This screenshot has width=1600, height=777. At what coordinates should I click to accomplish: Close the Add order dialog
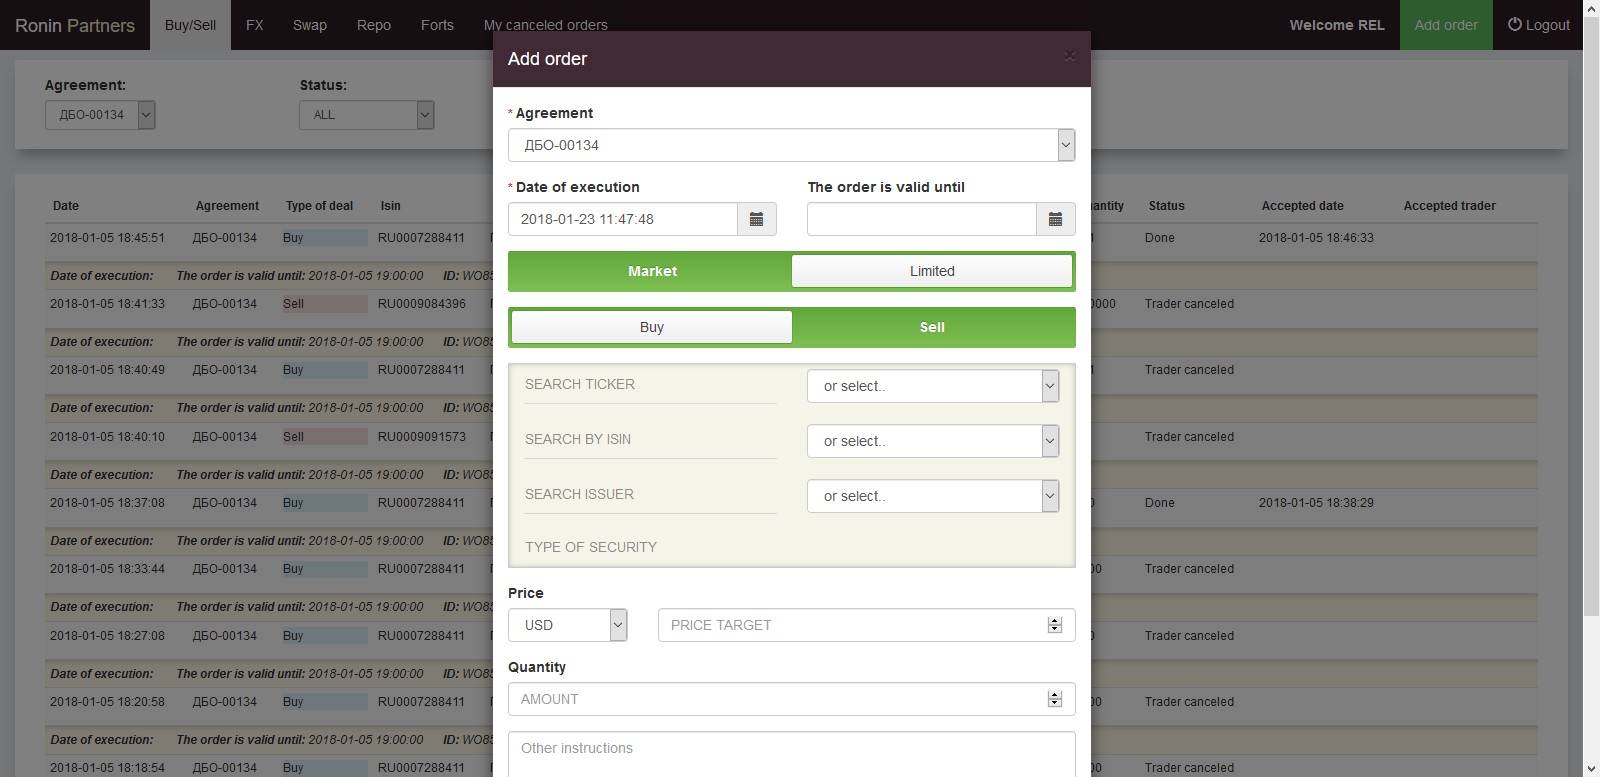[1069, 55]
